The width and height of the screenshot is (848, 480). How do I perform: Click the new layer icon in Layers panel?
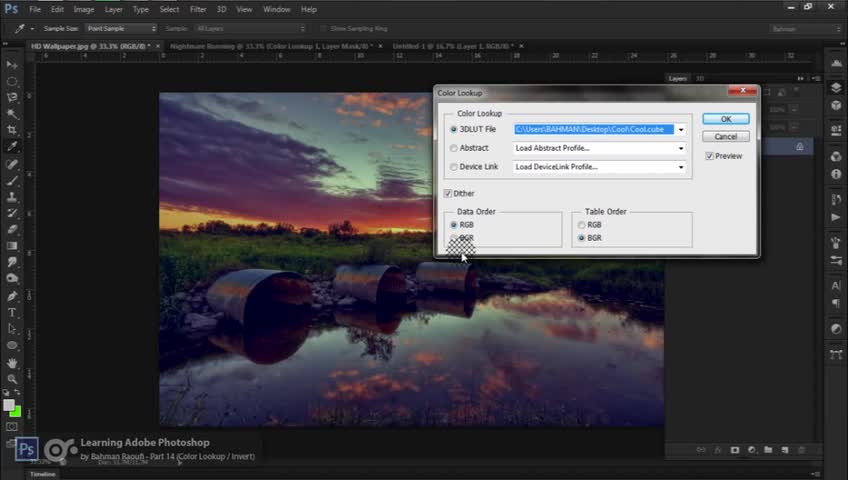coord(785,450)
